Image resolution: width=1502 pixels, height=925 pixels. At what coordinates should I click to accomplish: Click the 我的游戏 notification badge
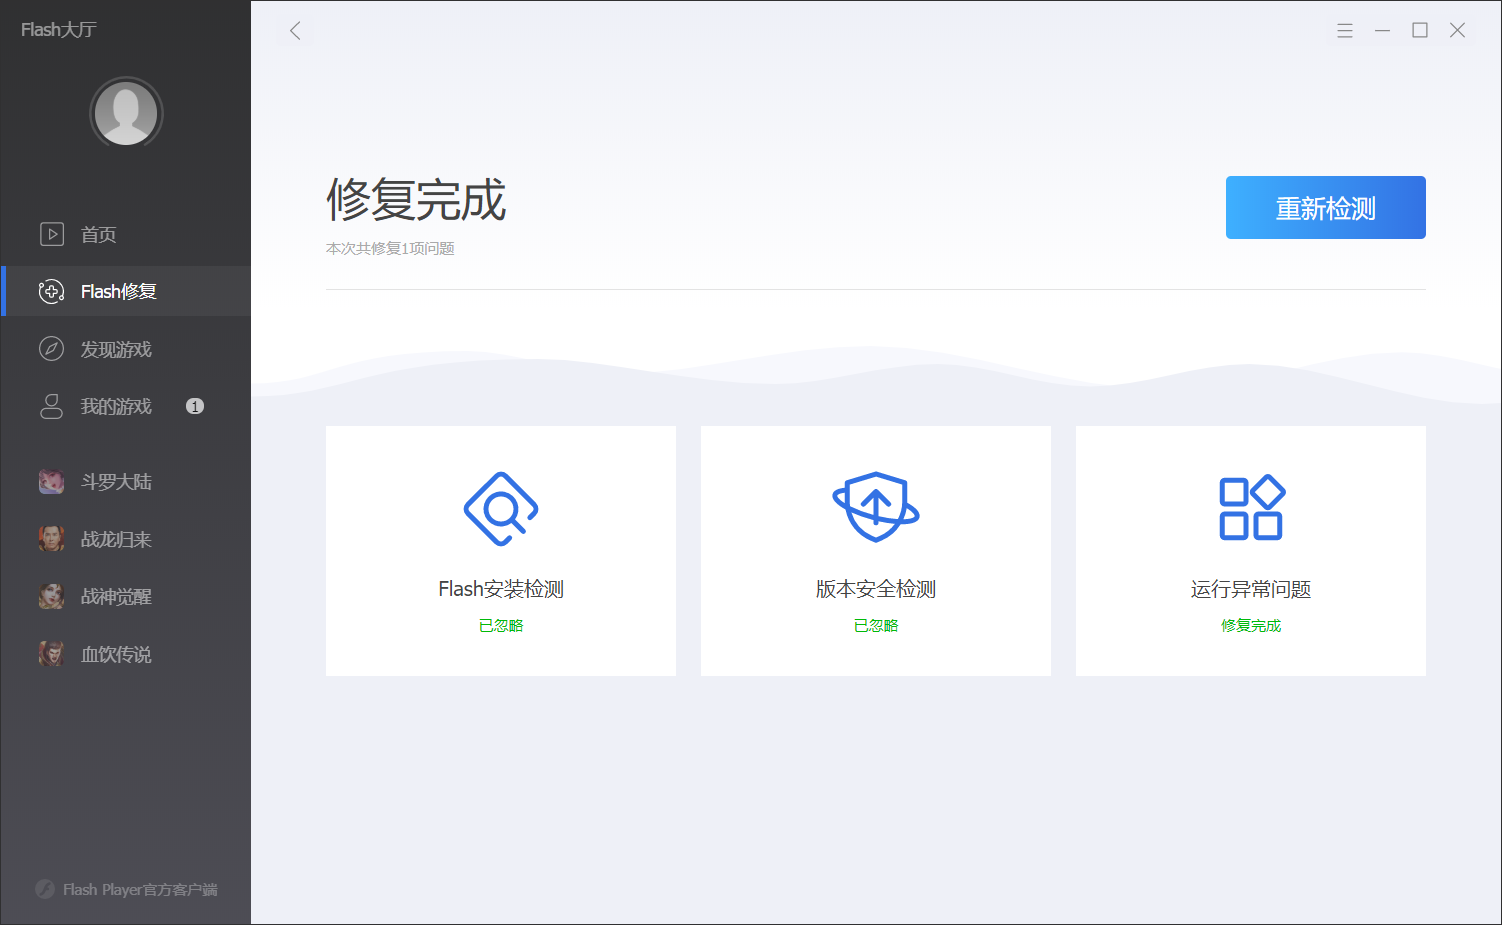195,406
